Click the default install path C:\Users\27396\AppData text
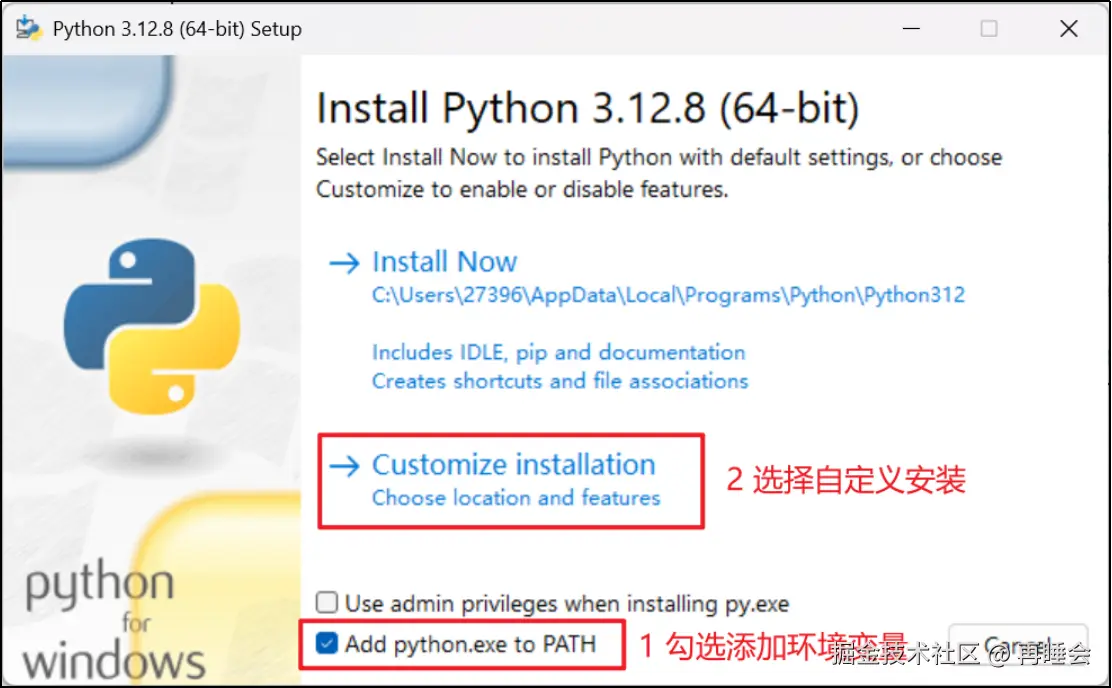The image size is (1112, 688). click(668, 295)
